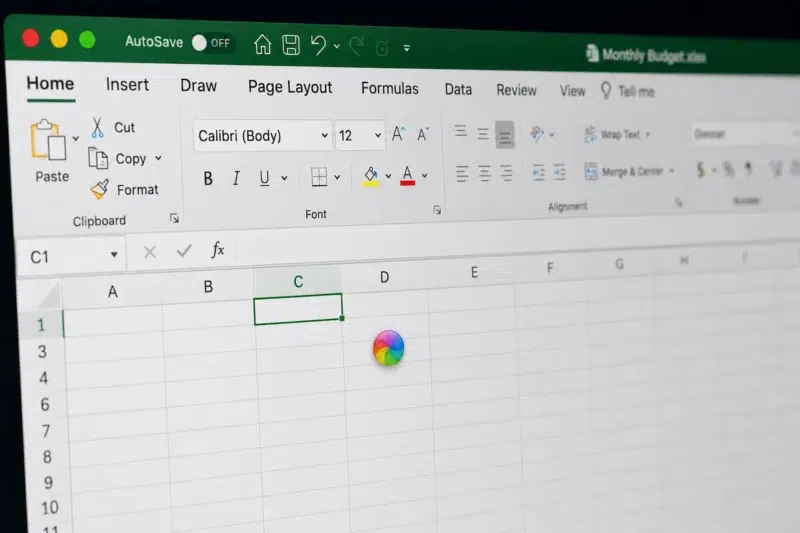Viewport: 800px width, 533px height.
Task: Toggle Bold formatting
Action: (208, 179)
